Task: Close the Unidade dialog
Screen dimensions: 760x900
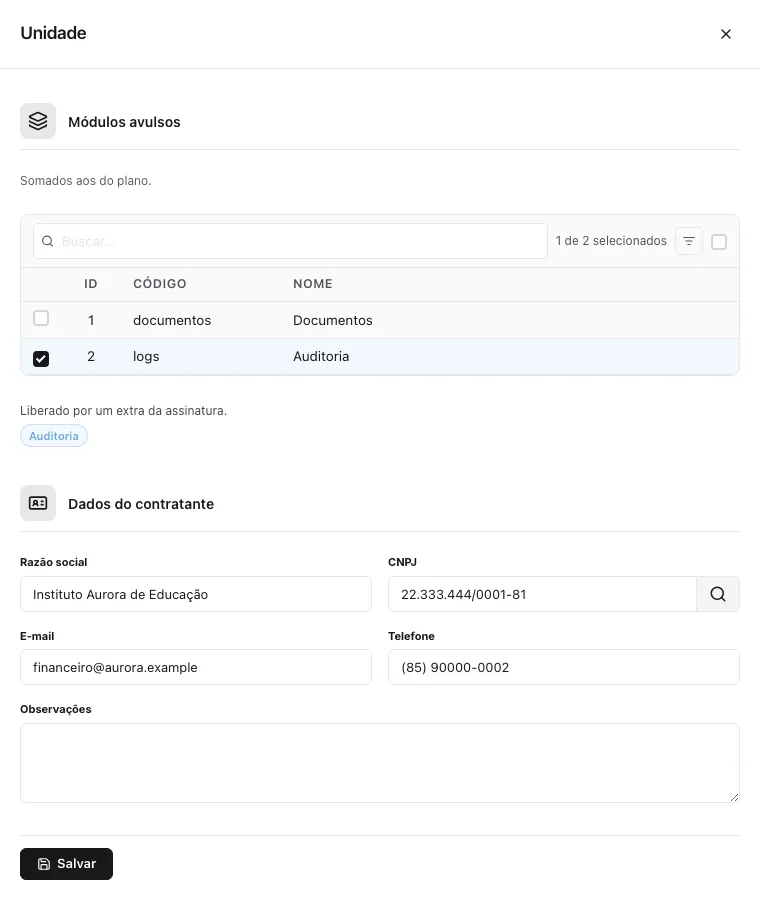Action: tap(726, 34)
